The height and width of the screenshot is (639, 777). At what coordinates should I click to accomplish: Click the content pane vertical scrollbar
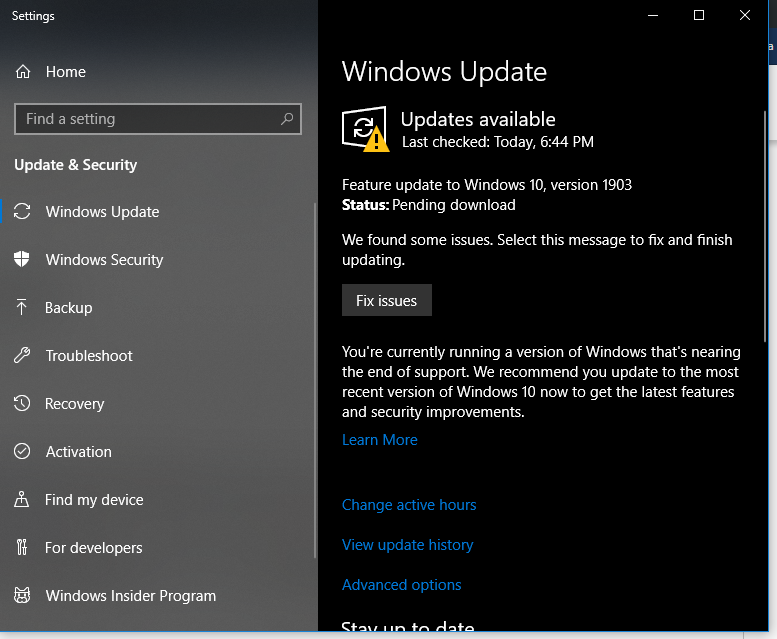(x=764, y=226)
